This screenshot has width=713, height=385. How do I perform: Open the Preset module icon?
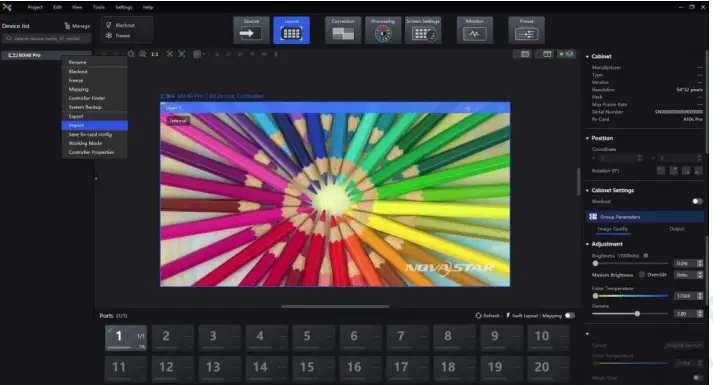click(x=526, y=30)
